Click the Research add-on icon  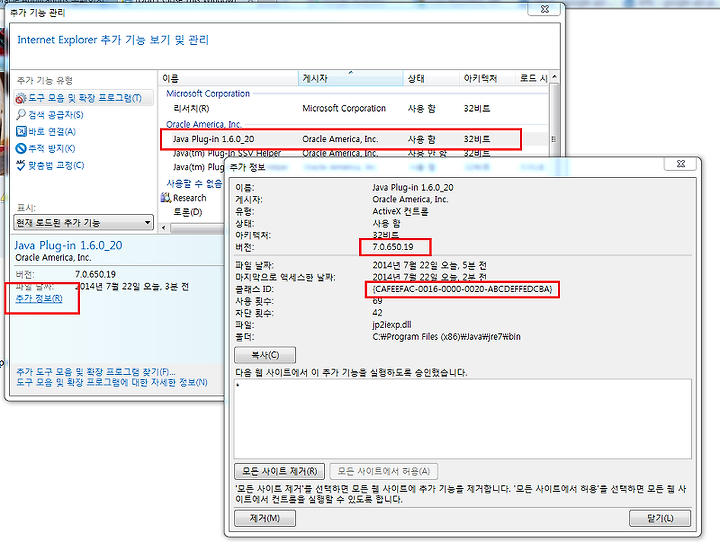tap(166, 198)
